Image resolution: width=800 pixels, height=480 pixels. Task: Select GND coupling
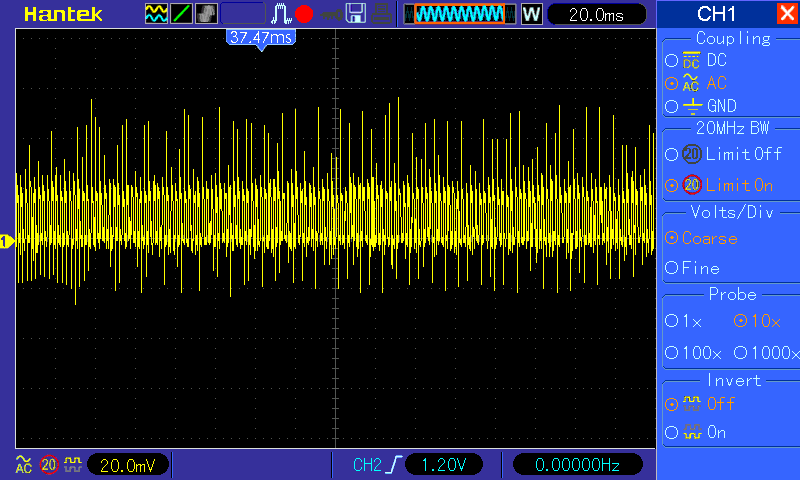click(701, 106)
